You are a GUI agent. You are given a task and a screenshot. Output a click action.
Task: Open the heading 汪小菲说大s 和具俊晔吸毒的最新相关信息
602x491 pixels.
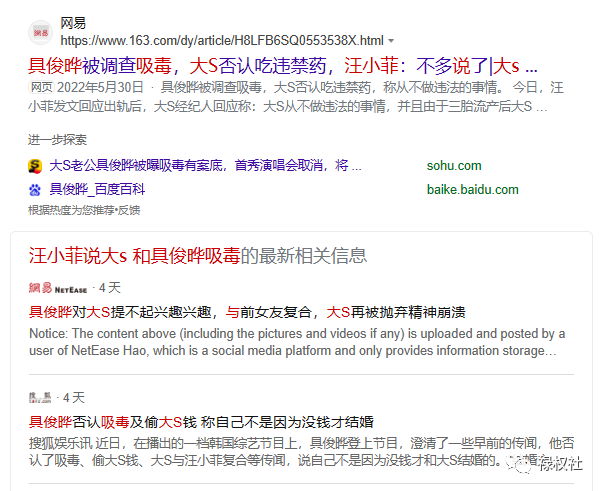pyautogui.click(x=198, y=255)
